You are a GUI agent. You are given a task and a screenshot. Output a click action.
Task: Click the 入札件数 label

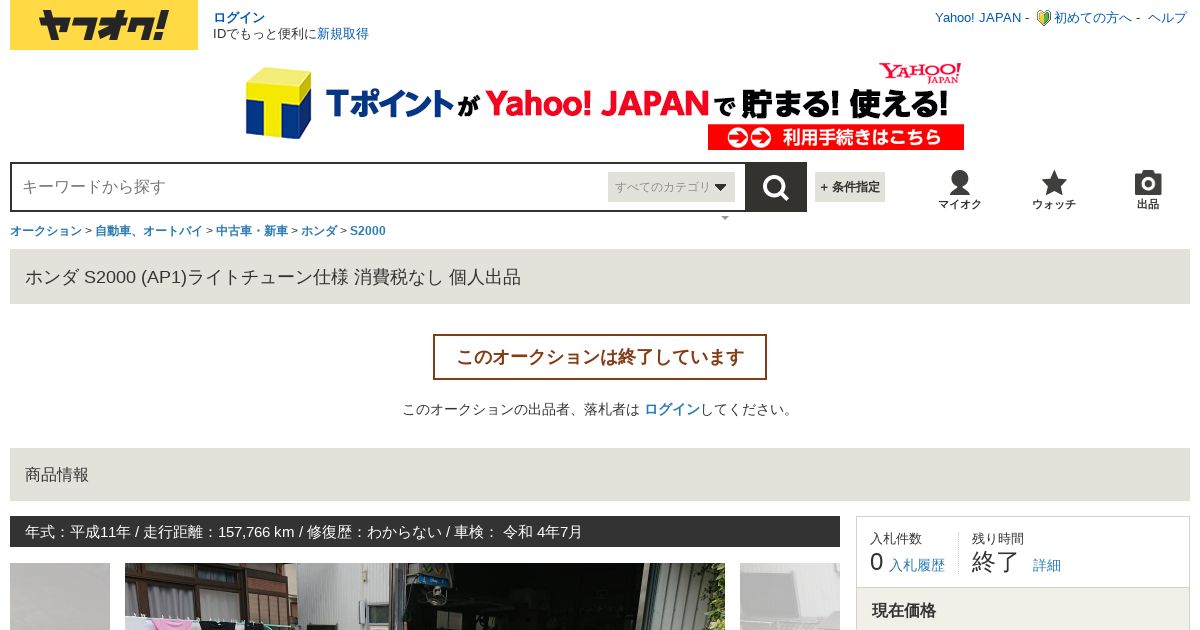coord(896,538)
